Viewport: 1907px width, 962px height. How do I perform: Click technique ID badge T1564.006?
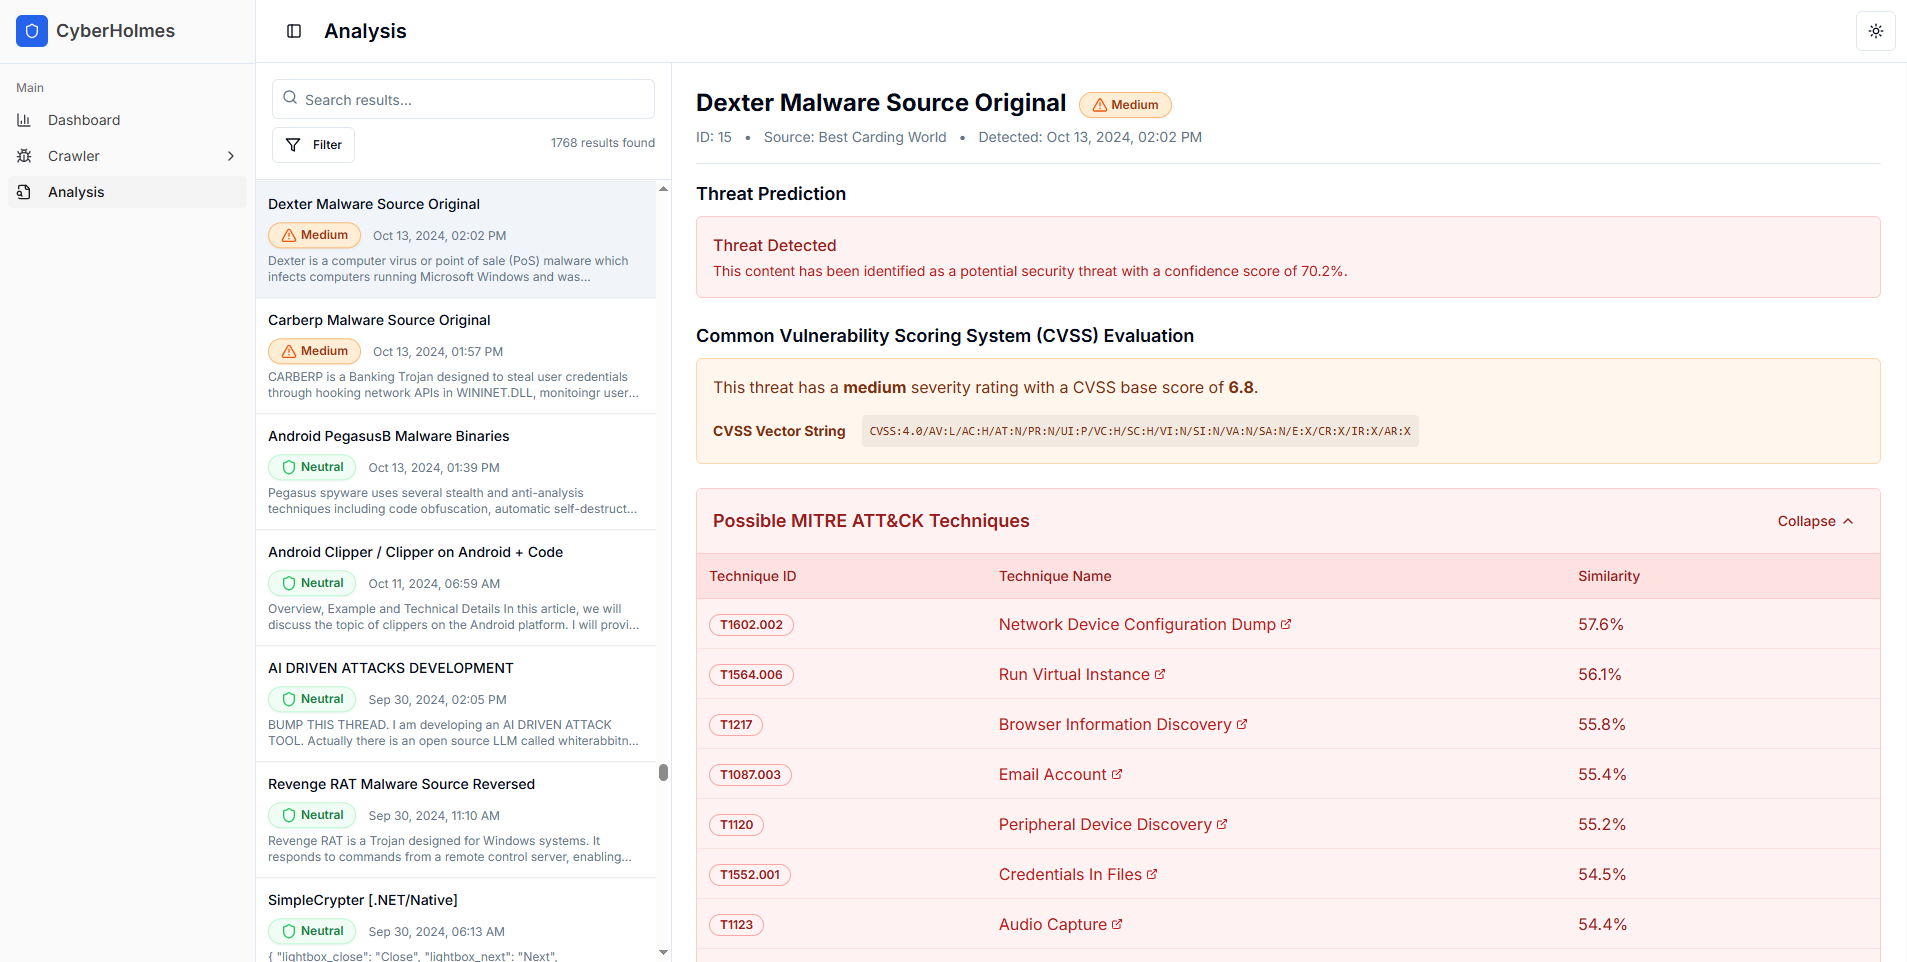point(751,675)
